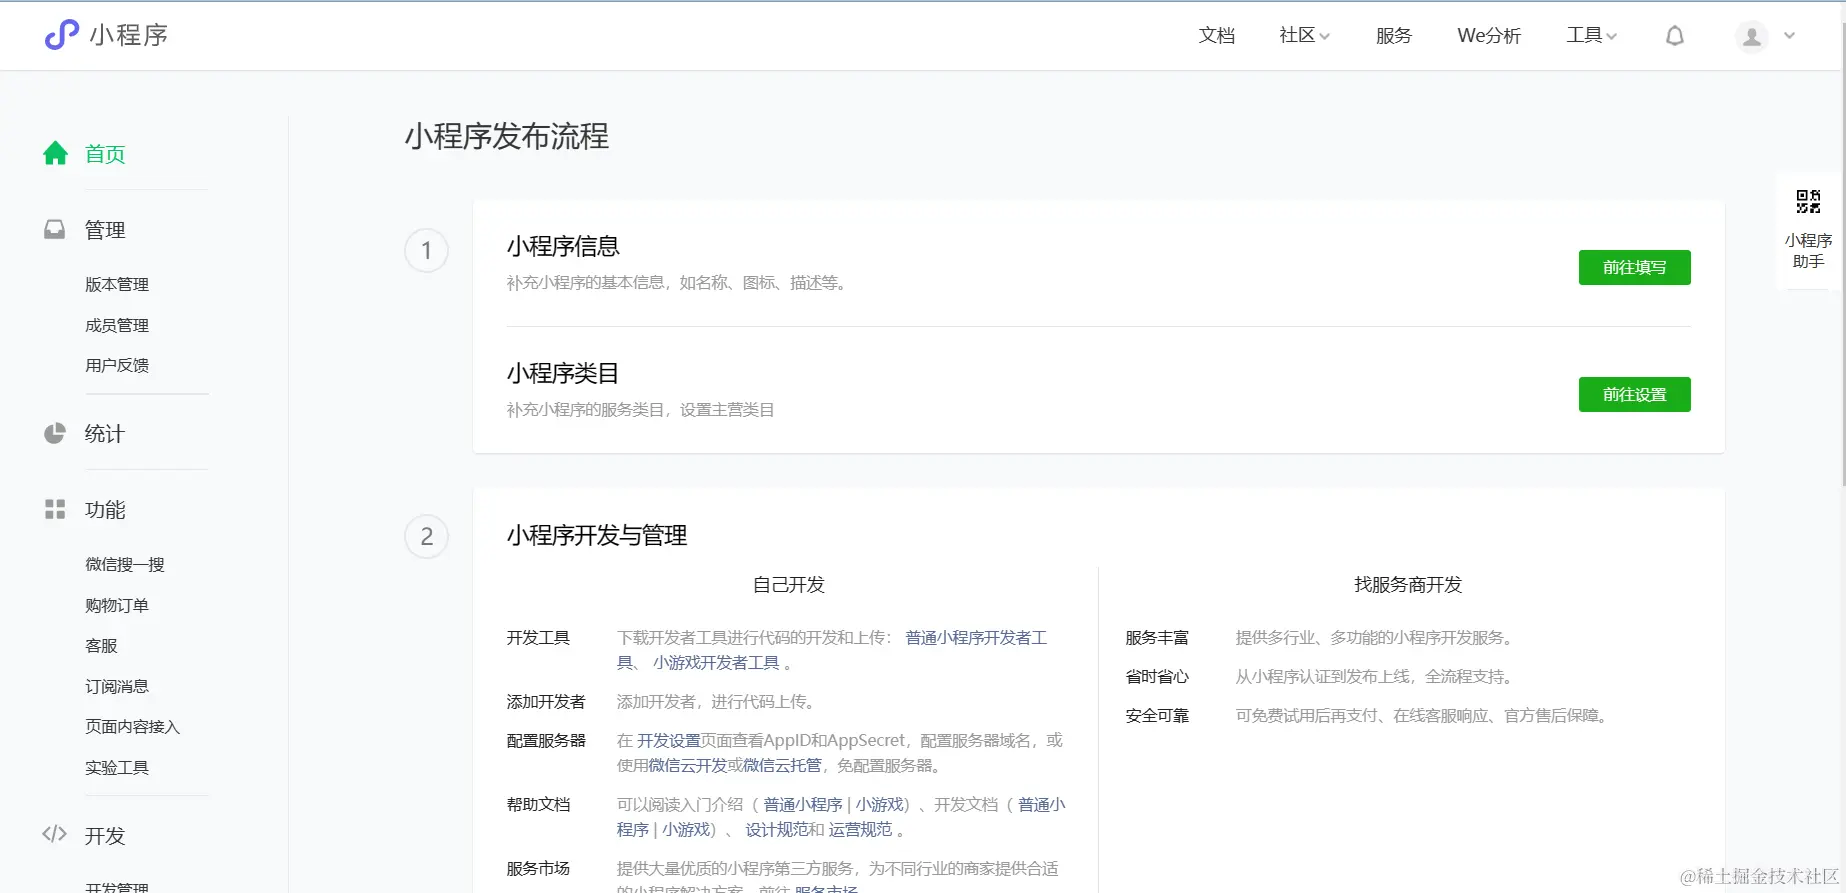Open 购物订单 sidebar item
1846x893 pixels.
[117, 606]
